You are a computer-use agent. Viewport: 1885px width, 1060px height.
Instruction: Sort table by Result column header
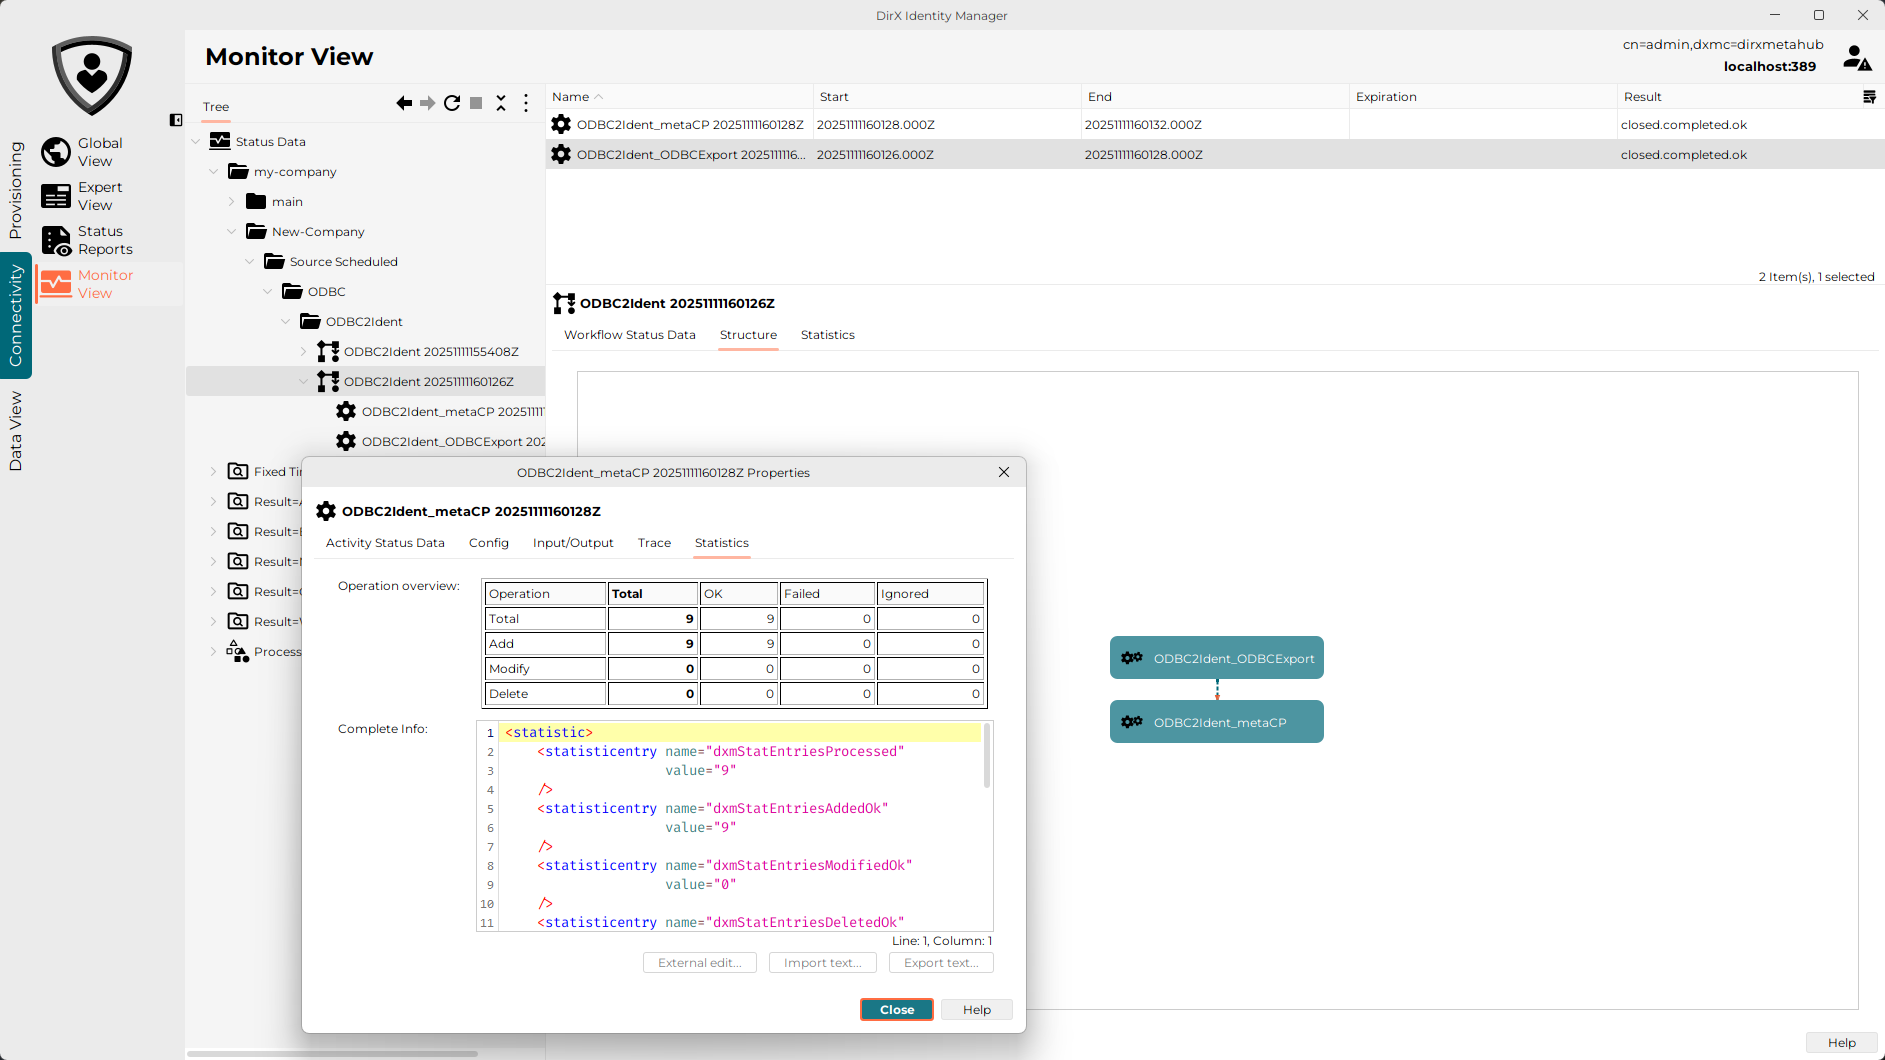1738,97
